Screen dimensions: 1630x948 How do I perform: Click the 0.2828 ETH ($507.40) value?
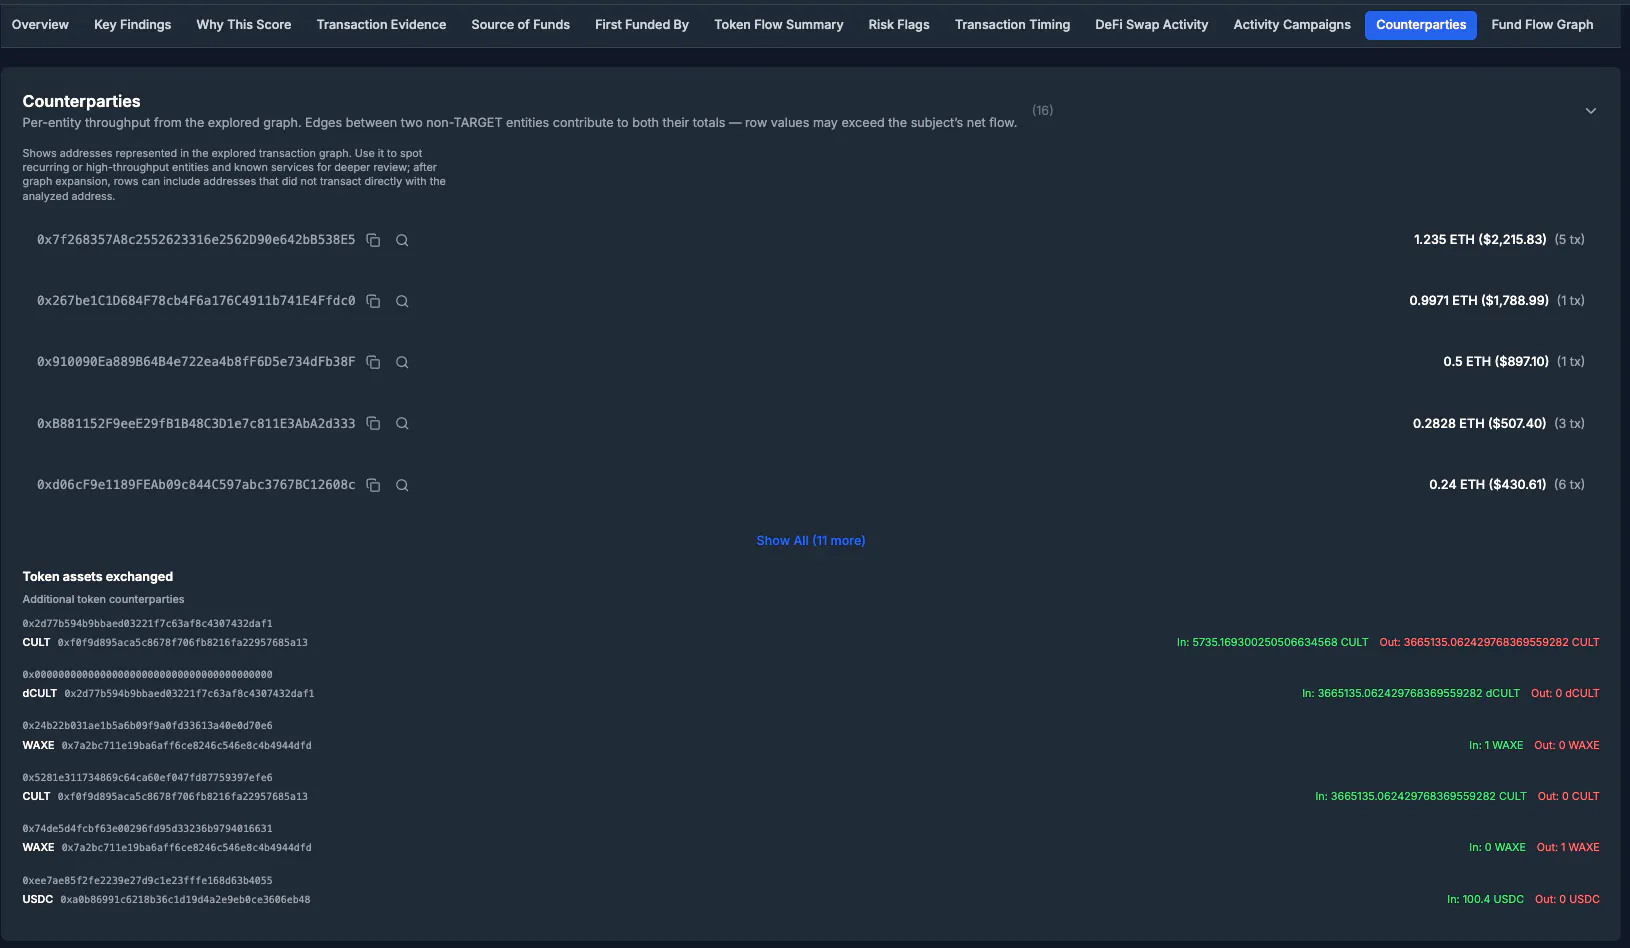(1479, 423)
